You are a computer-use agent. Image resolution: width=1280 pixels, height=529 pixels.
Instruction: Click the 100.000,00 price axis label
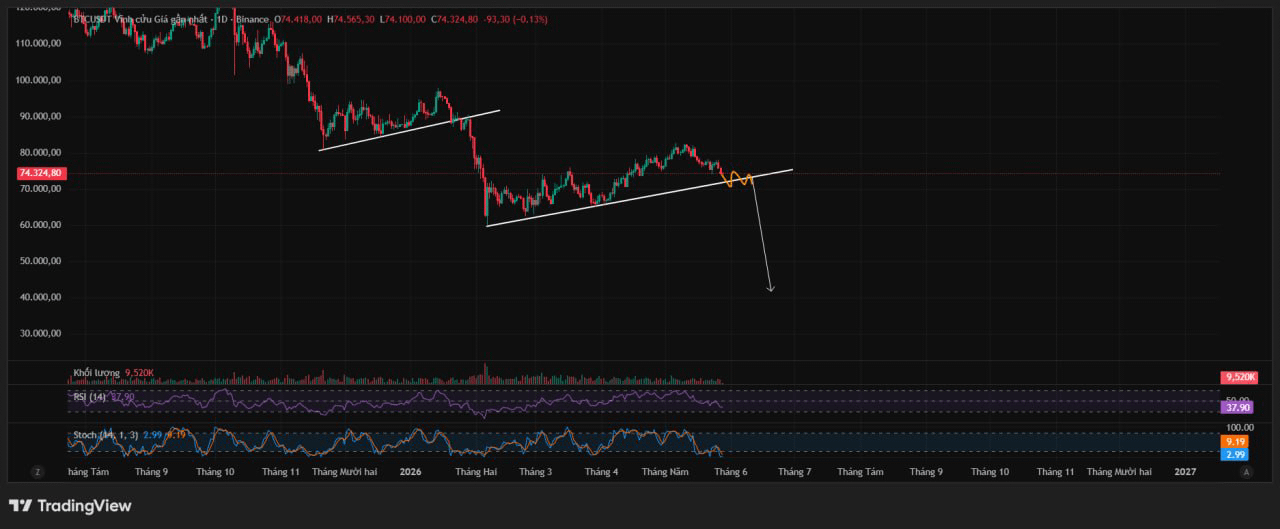tap(40, 80)
